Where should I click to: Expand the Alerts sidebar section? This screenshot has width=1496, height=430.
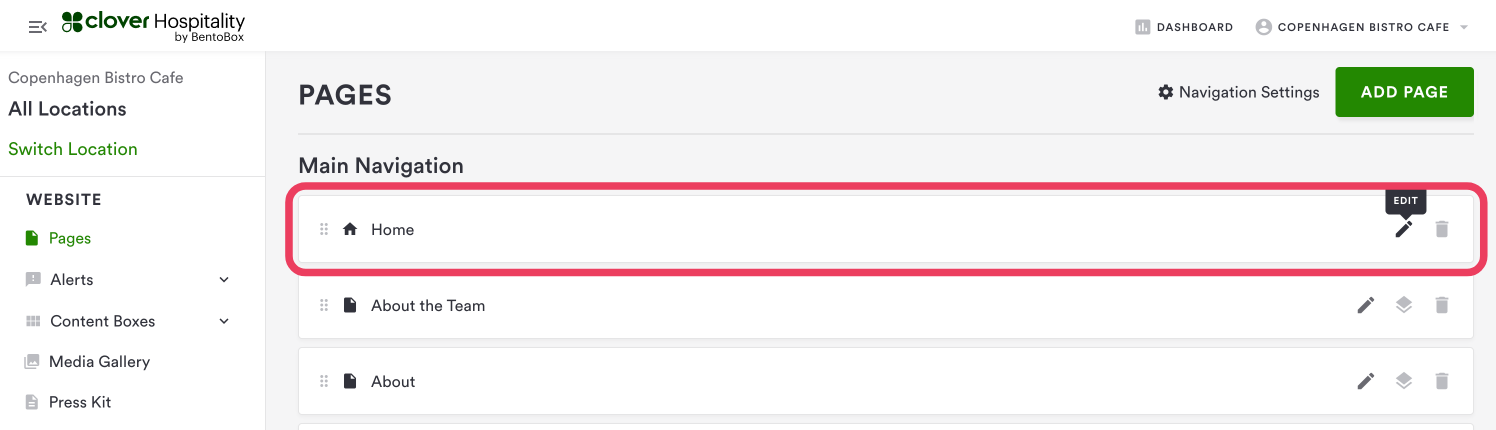[x=224, y=280]
